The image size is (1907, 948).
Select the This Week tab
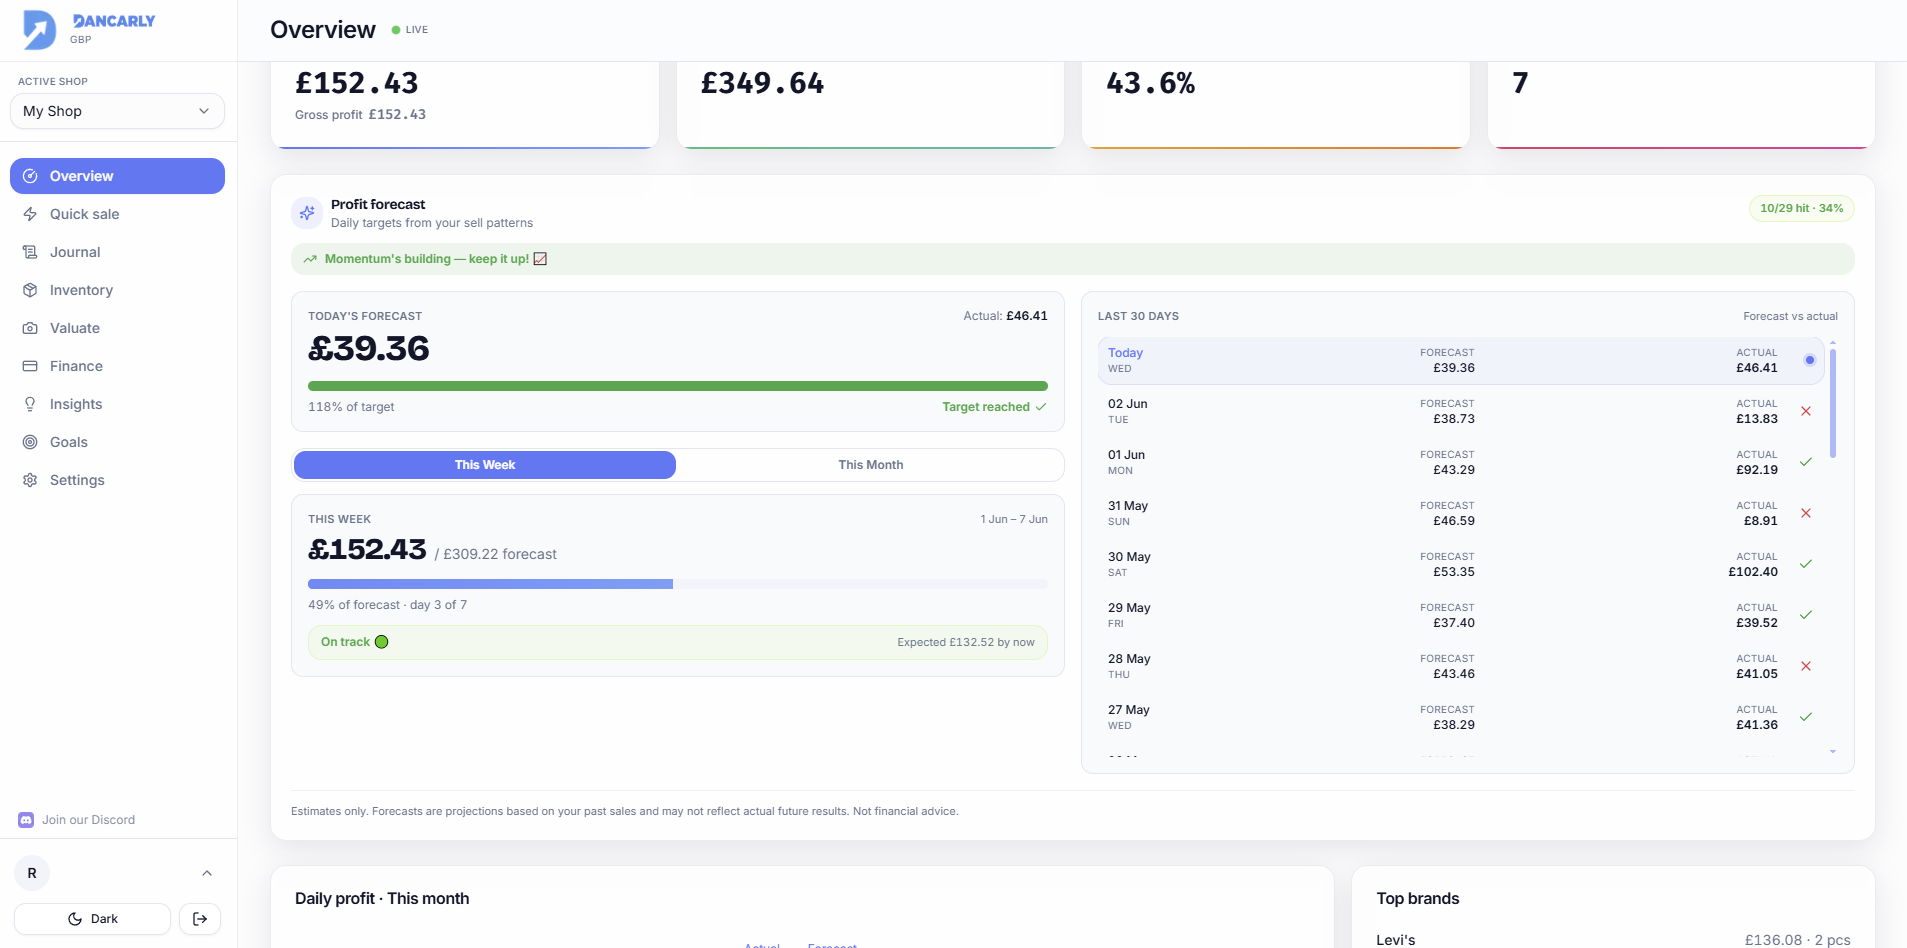[485, 465]
